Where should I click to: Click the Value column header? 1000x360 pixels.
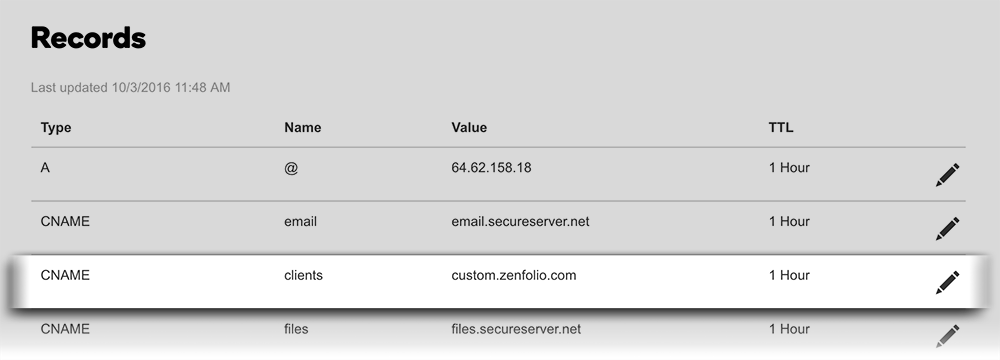469,128
